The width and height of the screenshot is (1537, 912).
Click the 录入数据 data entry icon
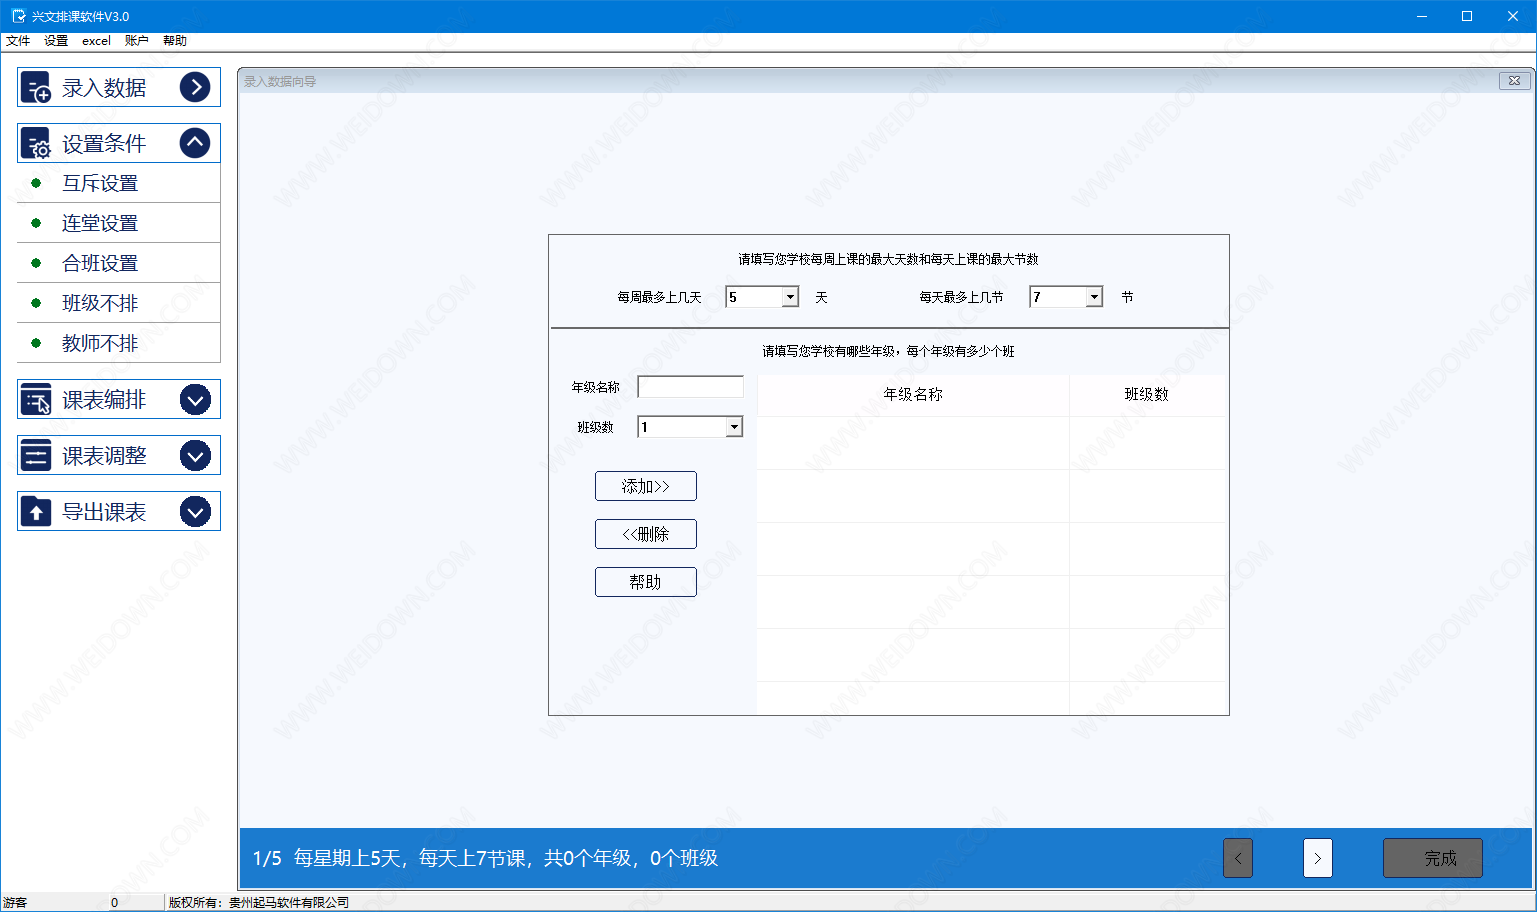[x=36, y=88]
